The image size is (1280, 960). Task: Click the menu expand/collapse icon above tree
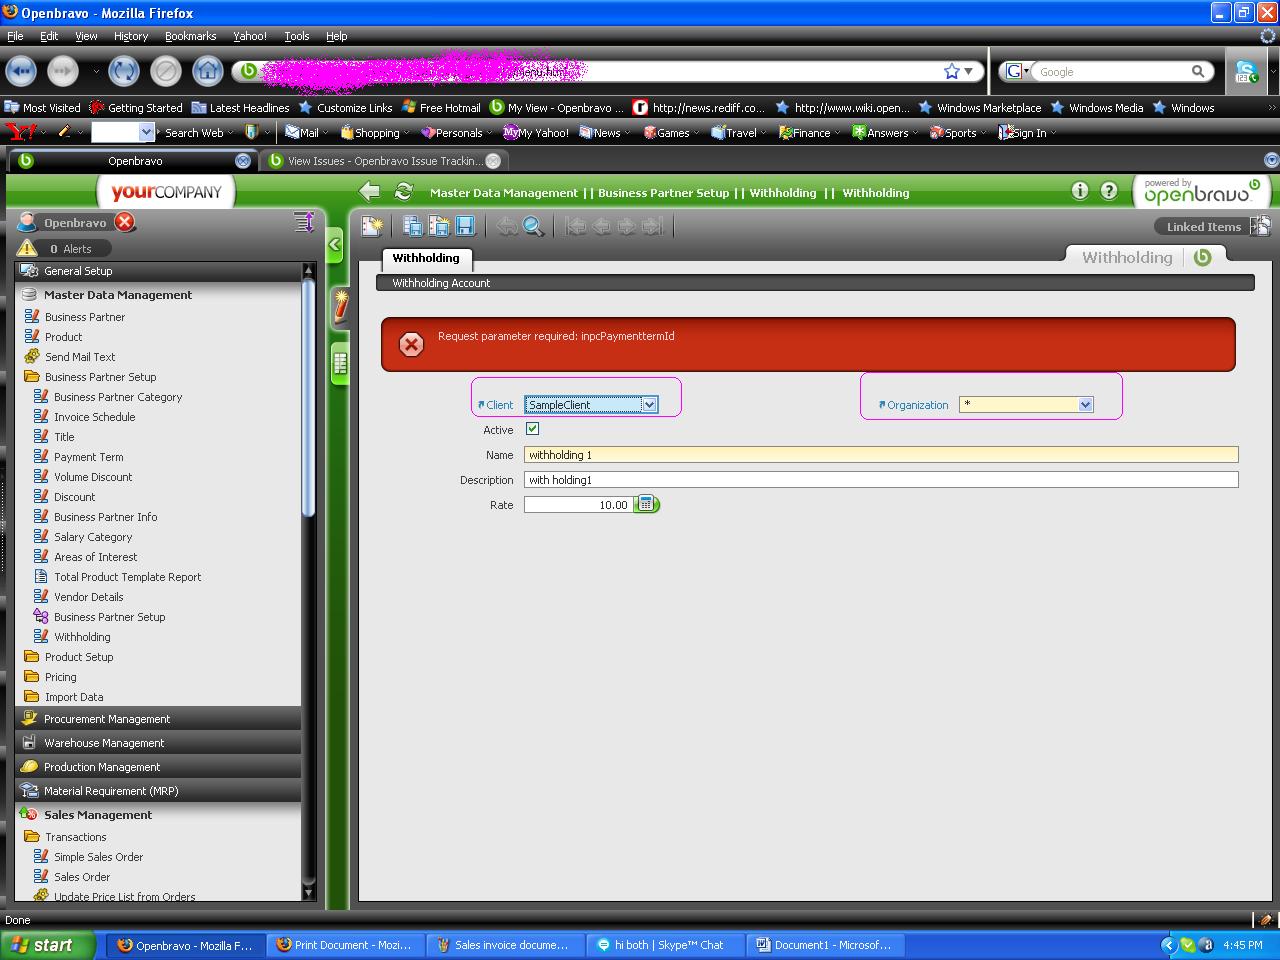click(x=304, y=222)
